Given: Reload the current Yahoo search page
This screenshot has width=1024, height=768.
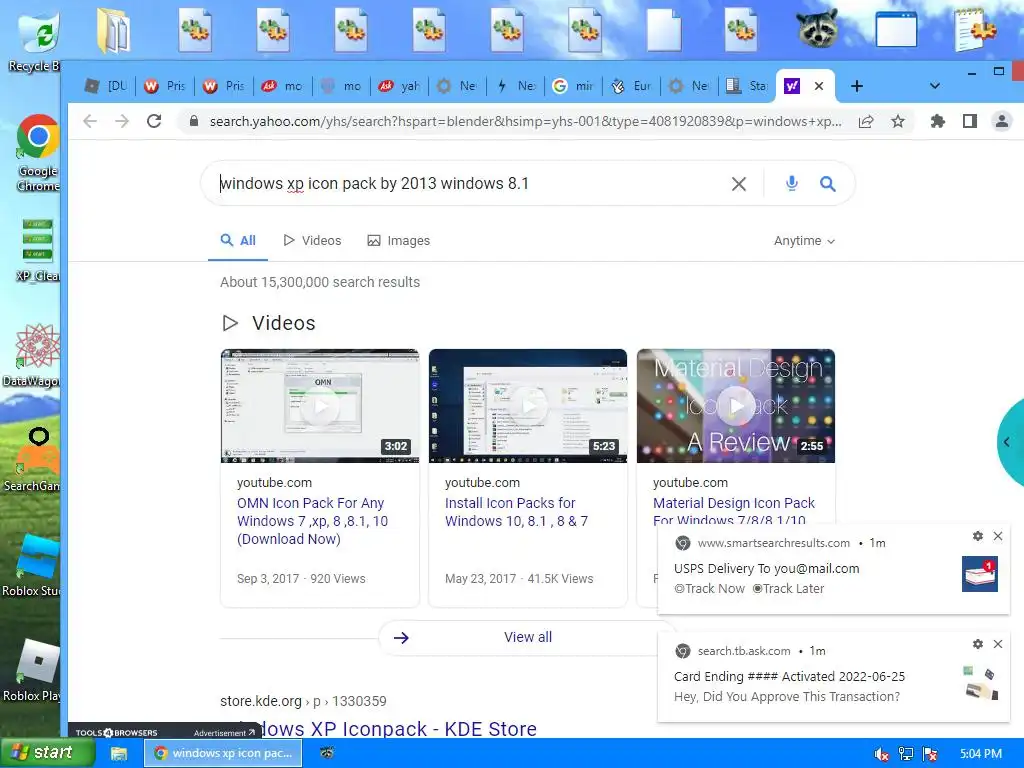Looking at the screenshot, I should click(x=154, y=121).
